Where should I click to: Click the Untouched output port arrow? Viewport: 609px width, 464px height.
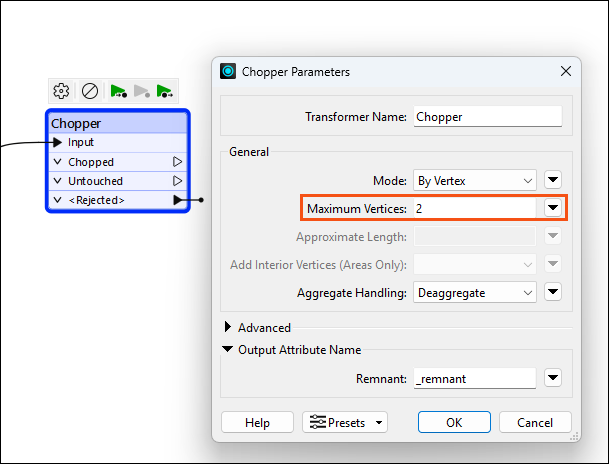click(x=177, y=181)
